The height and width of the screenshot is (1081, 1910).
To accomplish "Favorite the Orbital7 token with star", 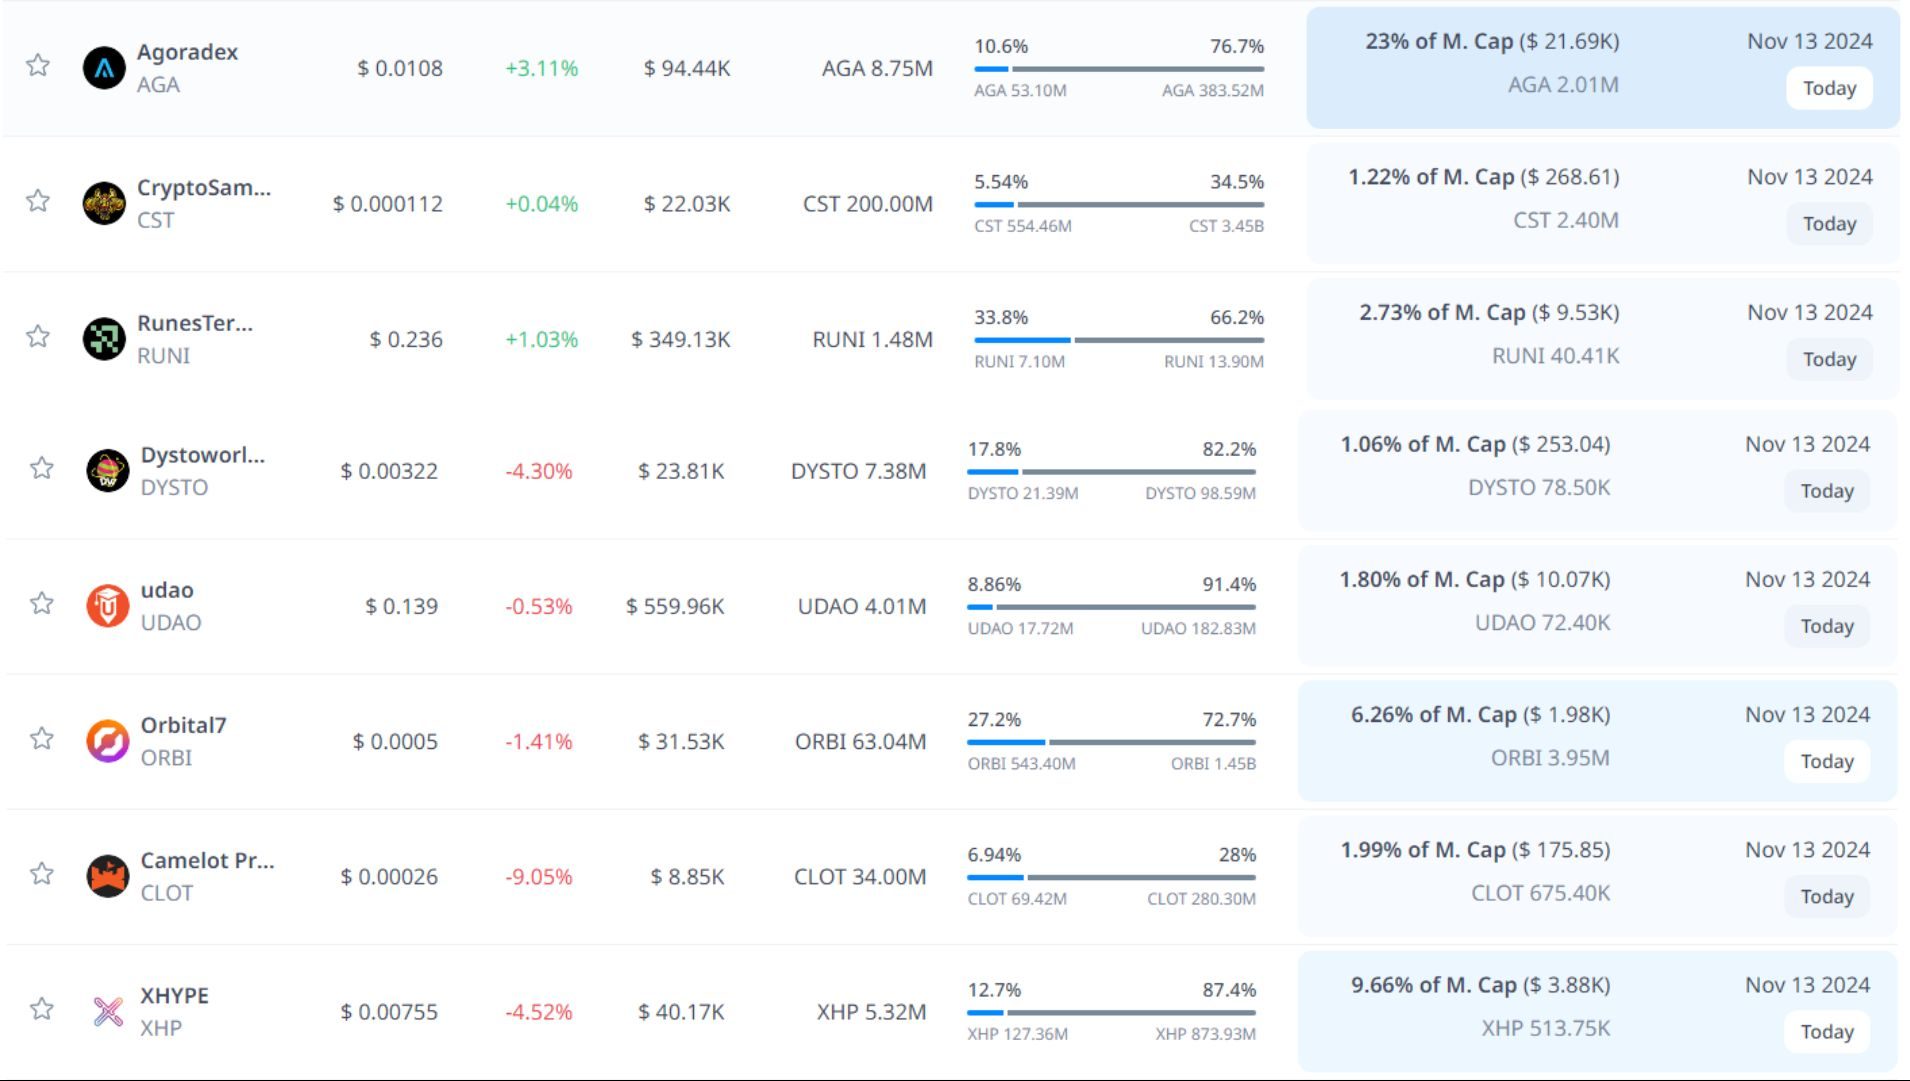I will point(41,738).
